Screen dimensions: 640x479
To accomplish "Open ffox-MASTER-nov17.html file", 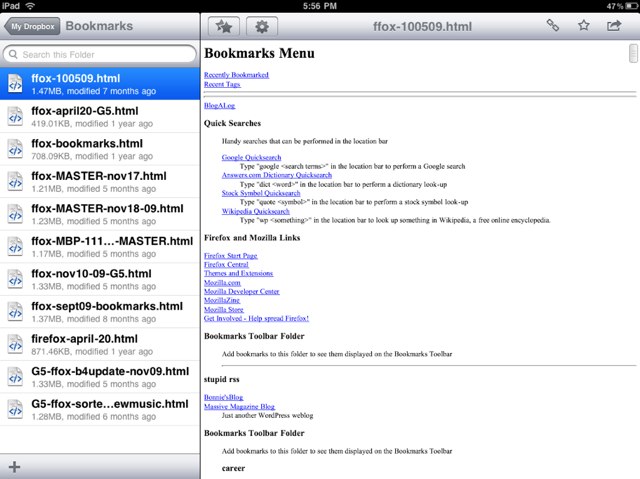I will pyautogui.click(x=100, y=182).
